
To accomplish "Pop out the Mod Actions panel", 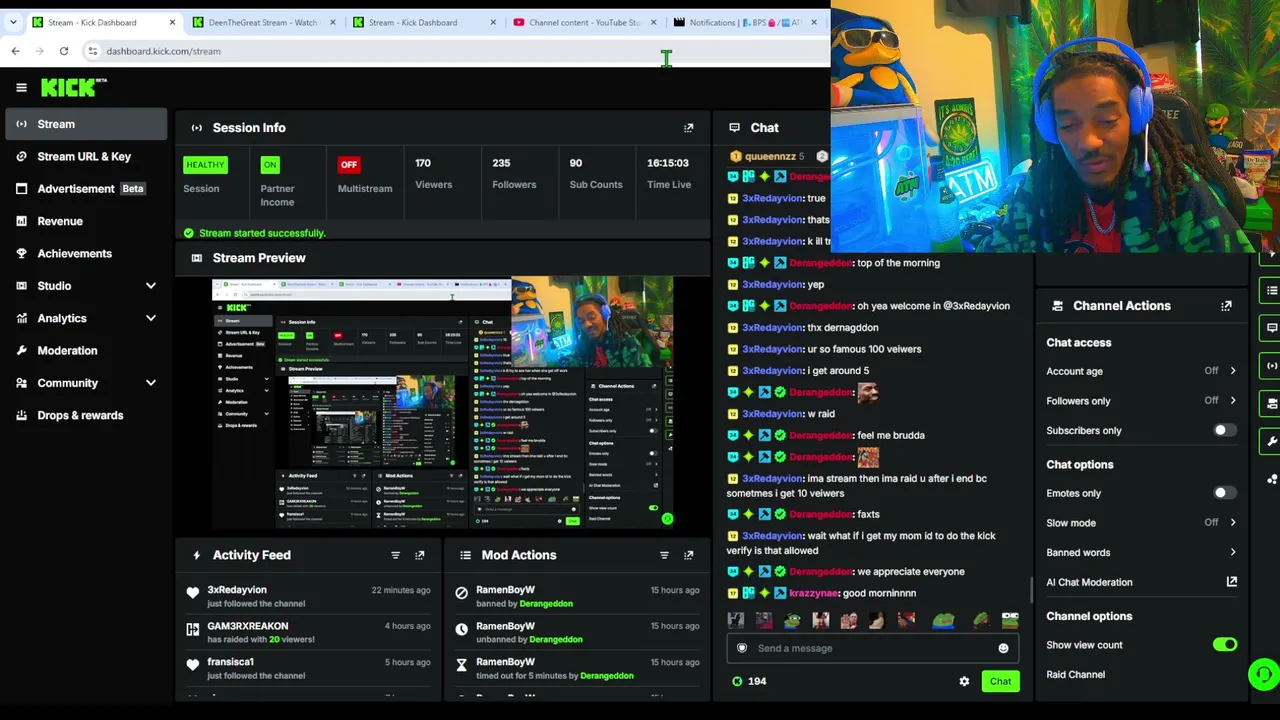I will point(688,555).
